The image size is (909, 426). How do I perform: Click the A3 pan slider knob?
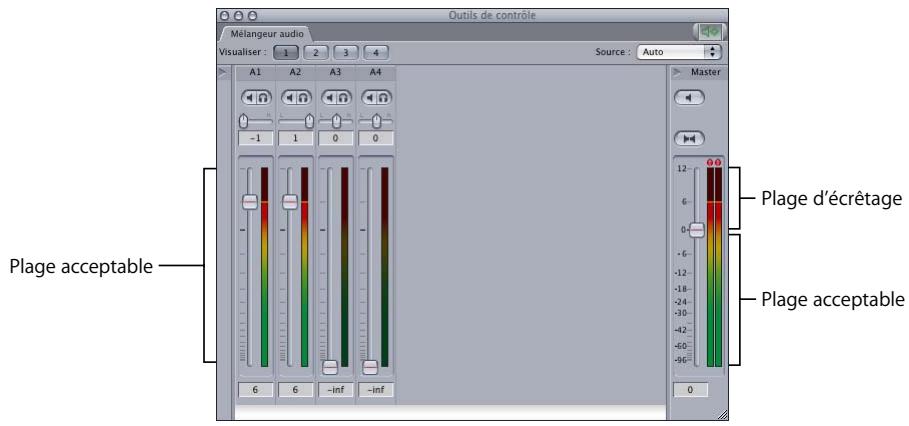click(x=336, y=121)
